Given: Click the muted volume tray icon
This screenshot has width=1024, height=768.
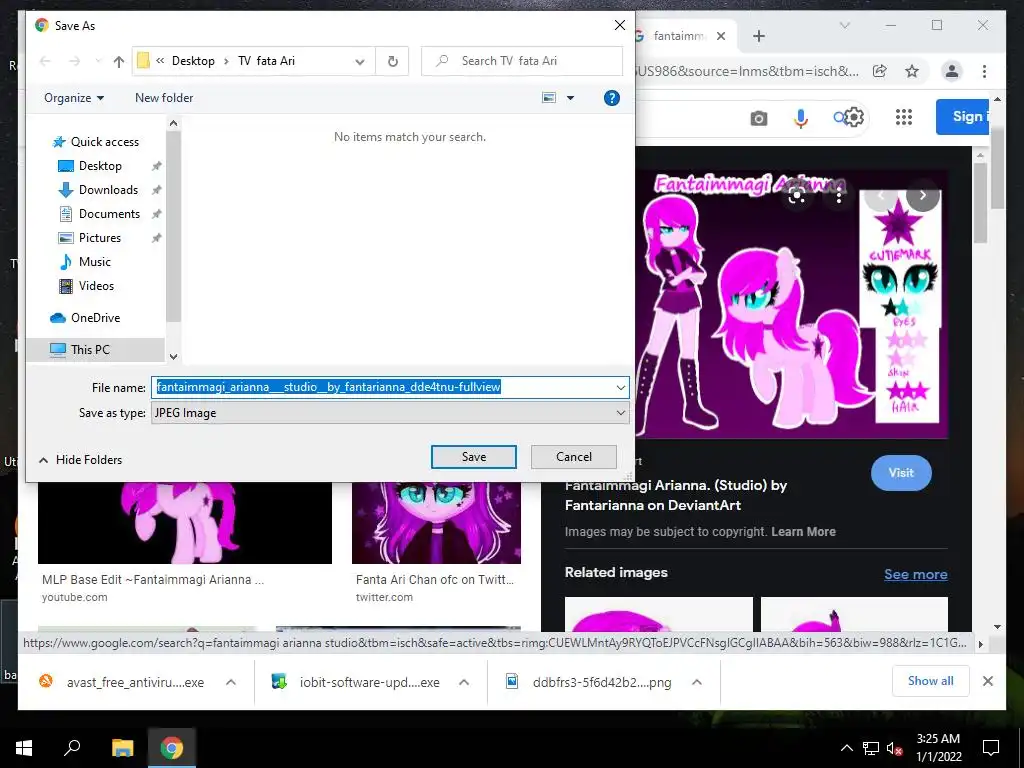Looking at the screenshot, I should (x=894, y=748).
